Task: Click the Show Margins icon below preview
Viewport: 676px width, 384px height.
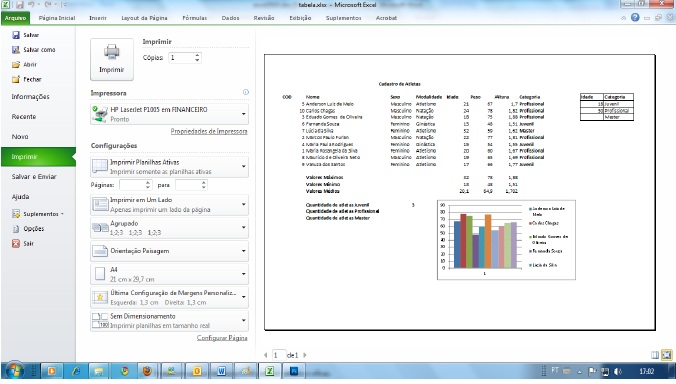Action: click(655, 355)
